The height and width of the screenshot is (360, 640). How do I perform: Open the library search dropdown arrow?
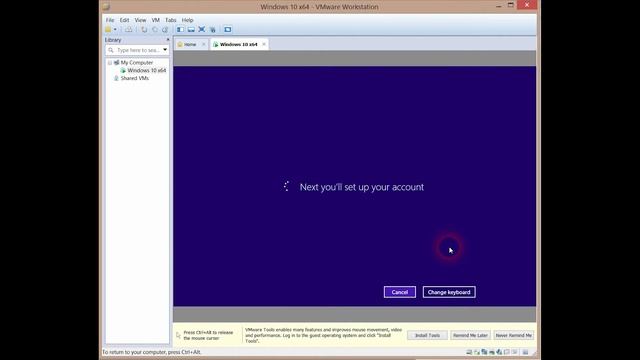165,50
